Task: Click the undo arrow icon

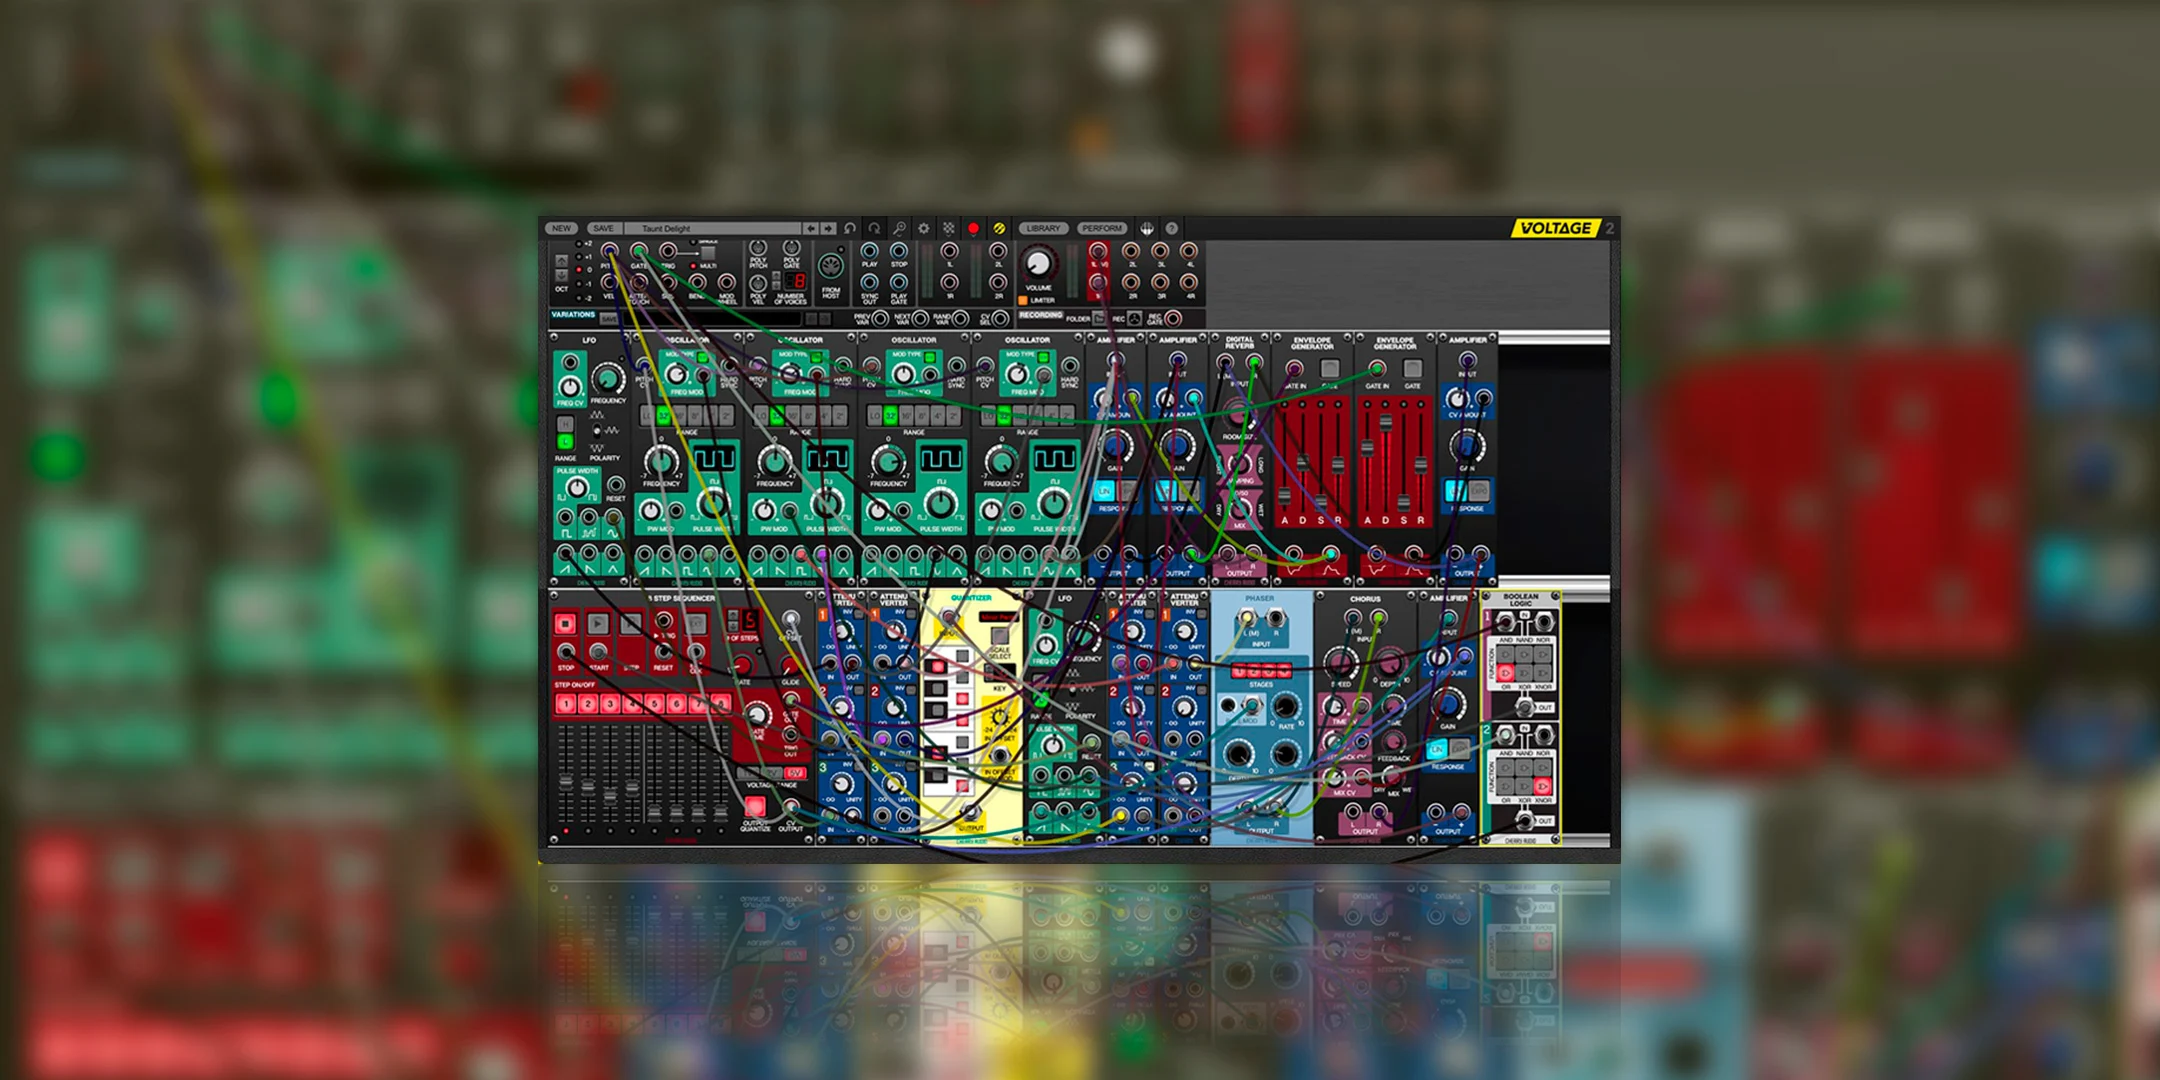Action: (849, 228)
